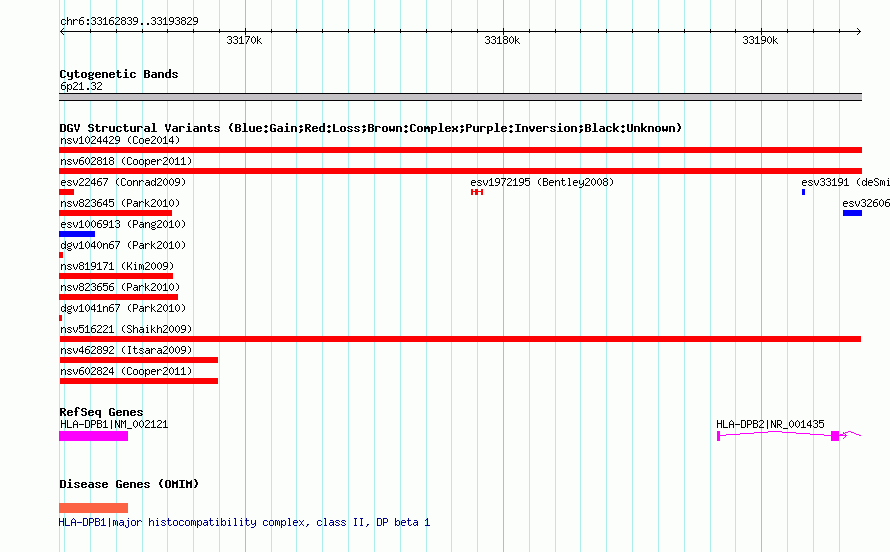890x552 pixels.
Task: Click the dgv1040n67 (Park2010) small red marker
Action: pos(61,255)
